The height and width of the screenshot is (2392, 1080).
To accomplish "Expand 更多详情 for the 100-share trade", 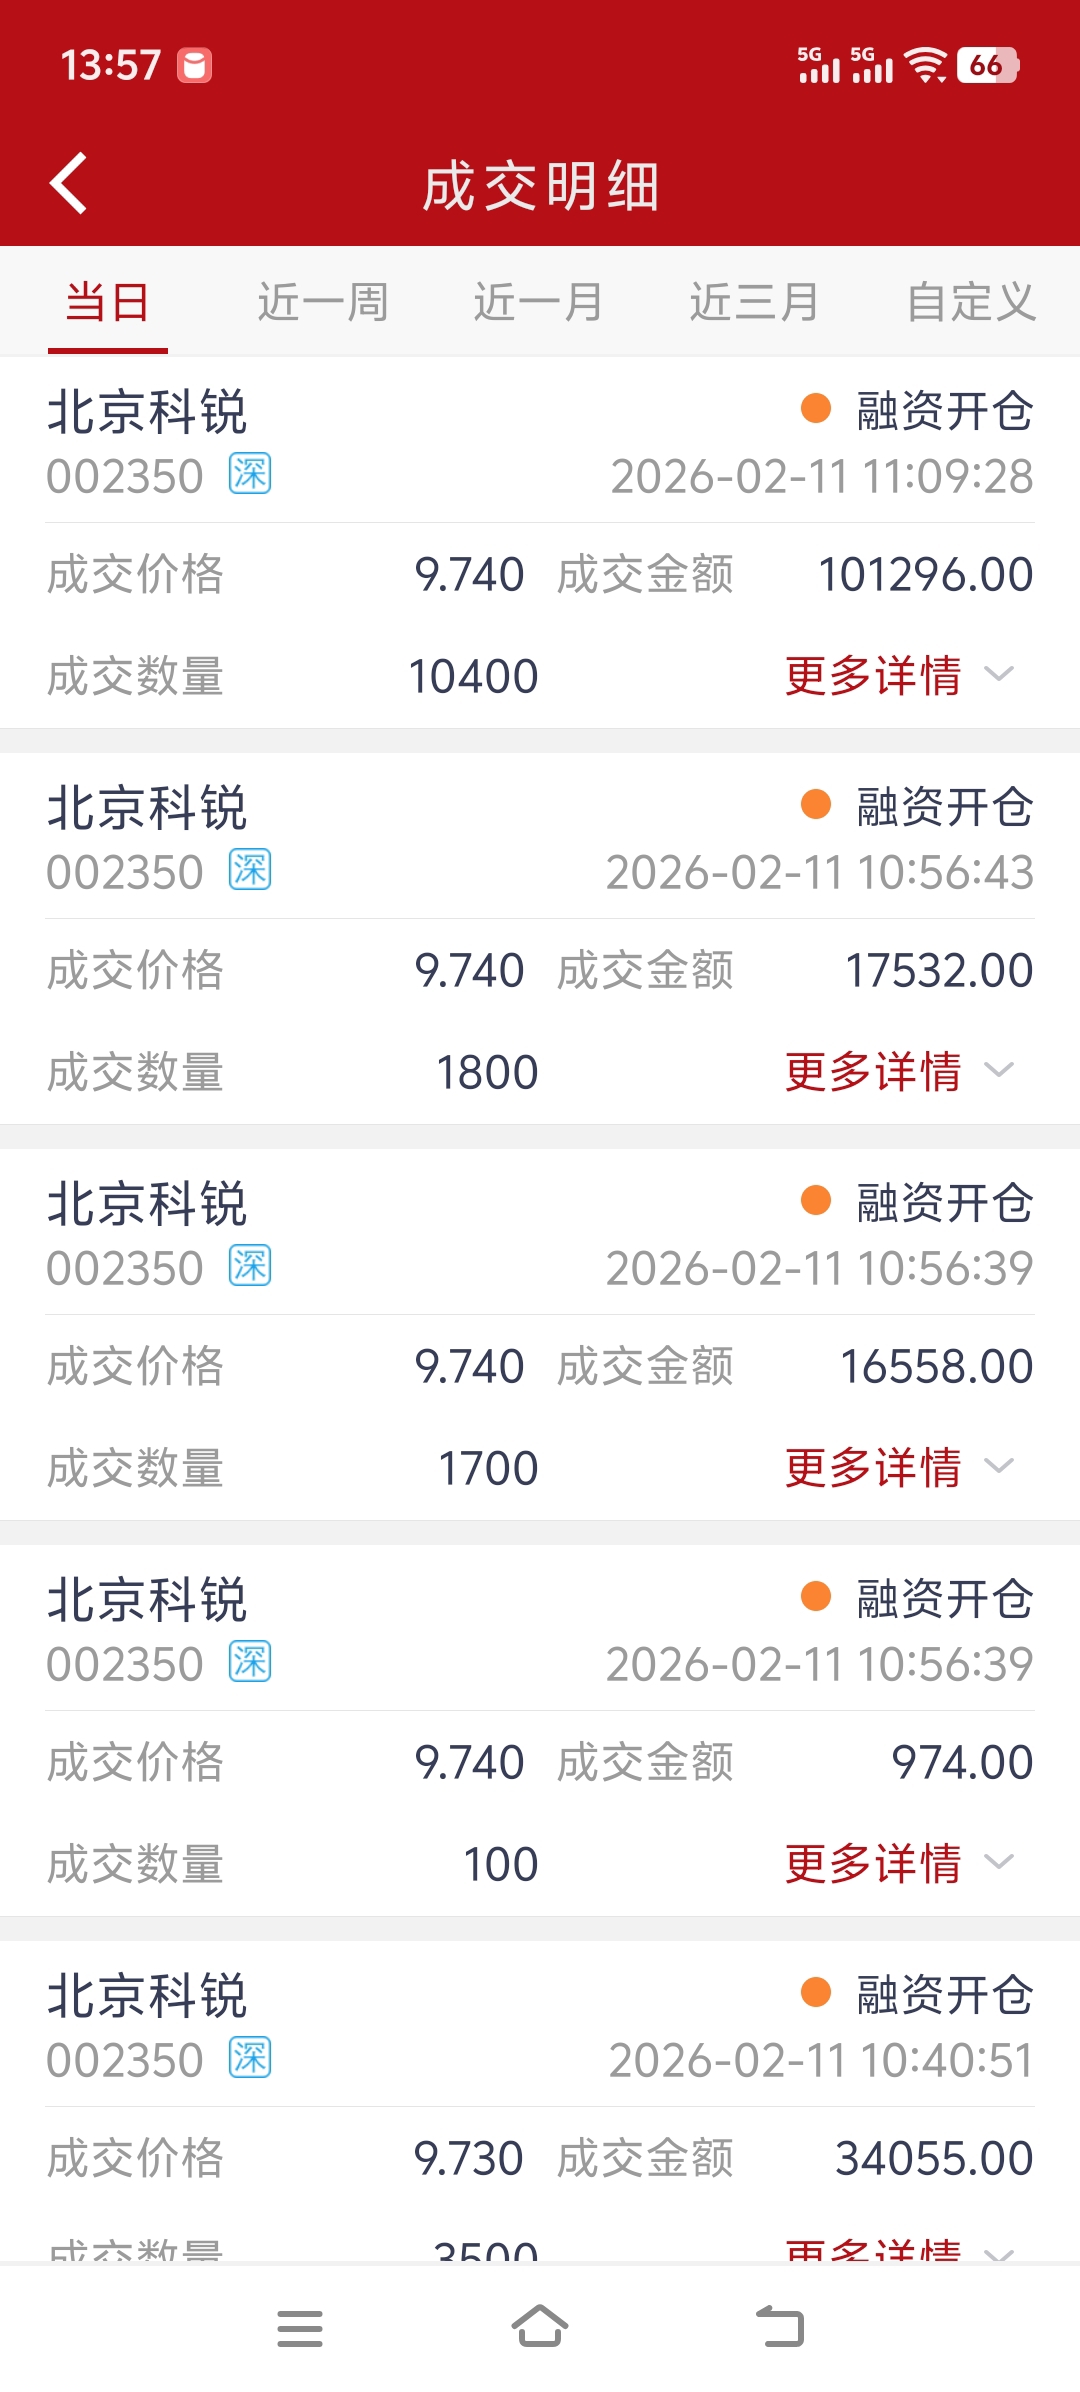I will pos(899,1863).
